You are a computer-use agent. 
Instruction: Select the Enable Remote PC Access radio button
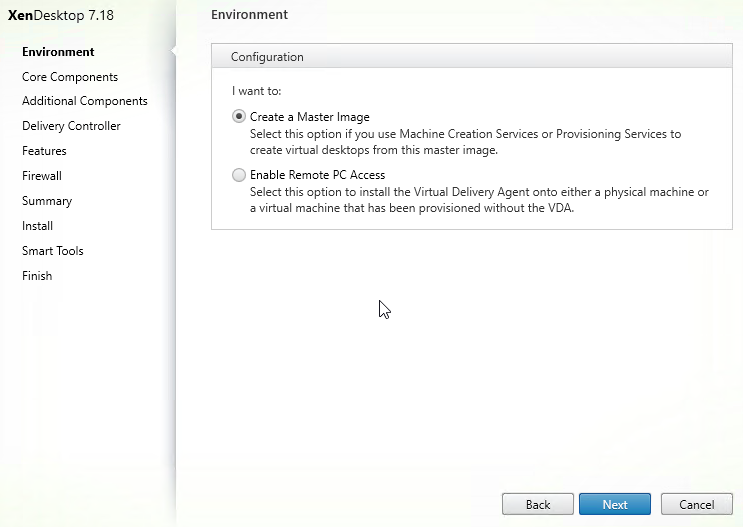[x=239, y=175]
